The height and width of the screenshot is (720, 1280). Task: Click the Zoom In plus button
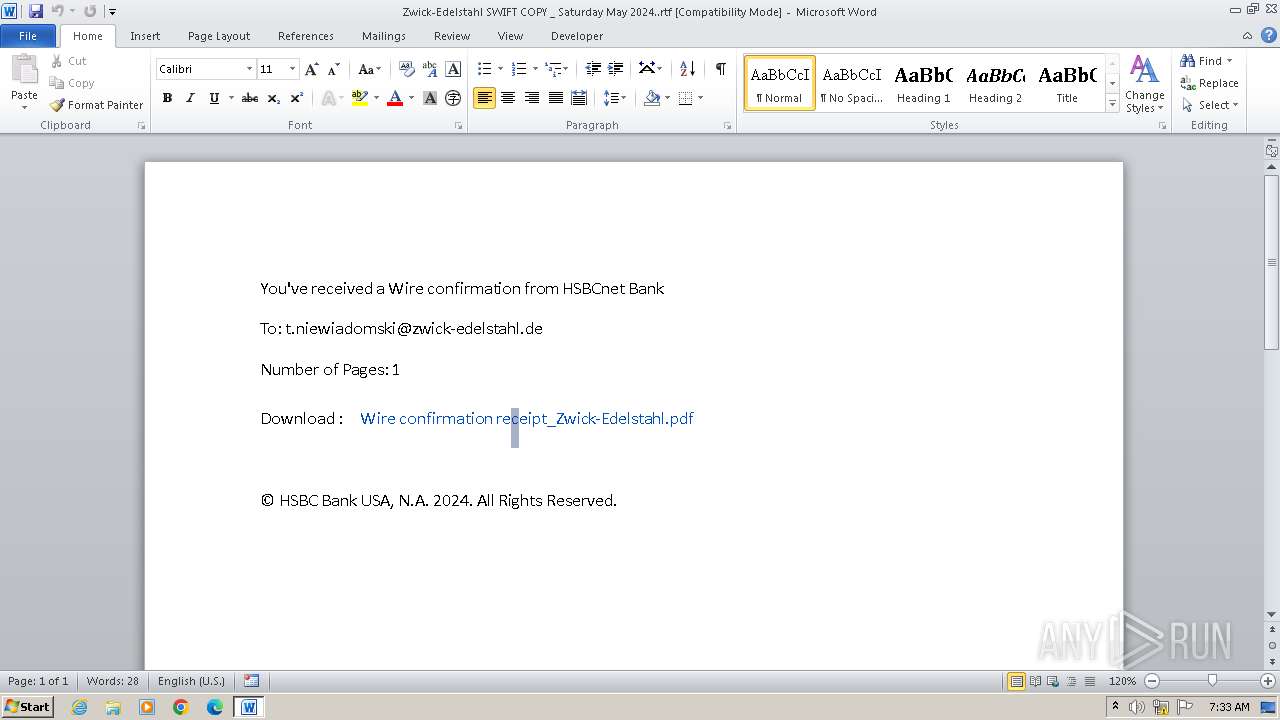pyautogui.click(x=1267, y=681)
